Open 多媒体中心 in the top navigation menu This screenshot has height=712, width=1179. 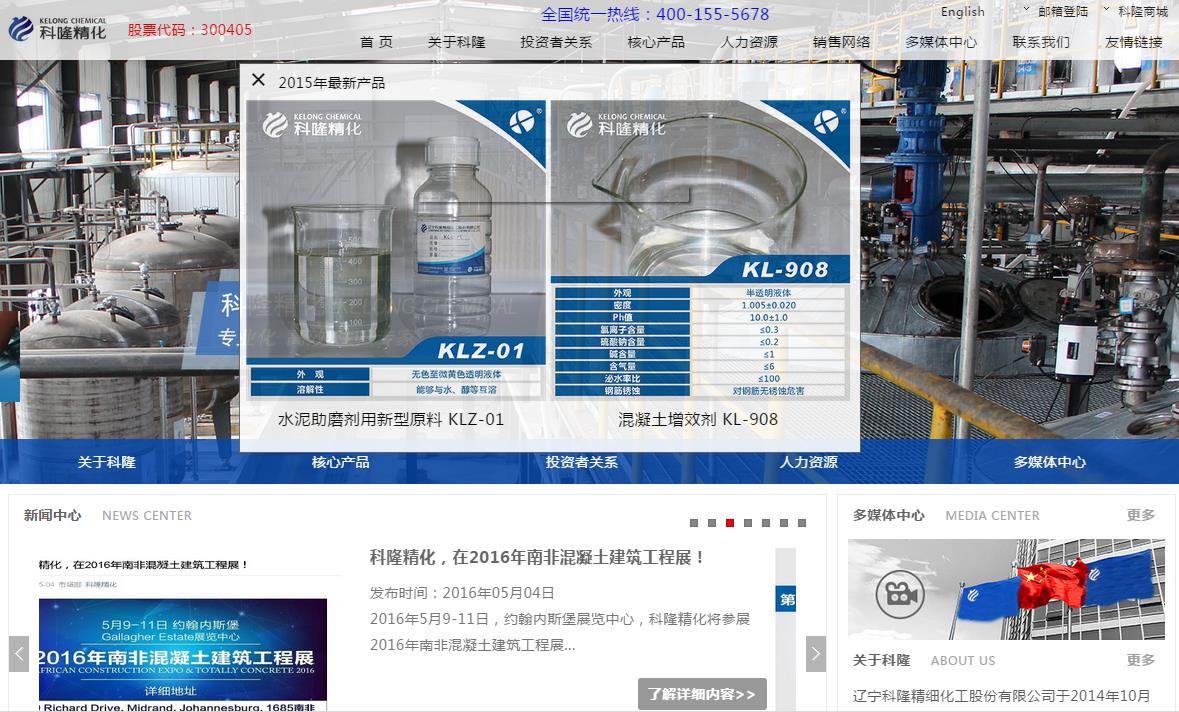[x=941, y=42]
